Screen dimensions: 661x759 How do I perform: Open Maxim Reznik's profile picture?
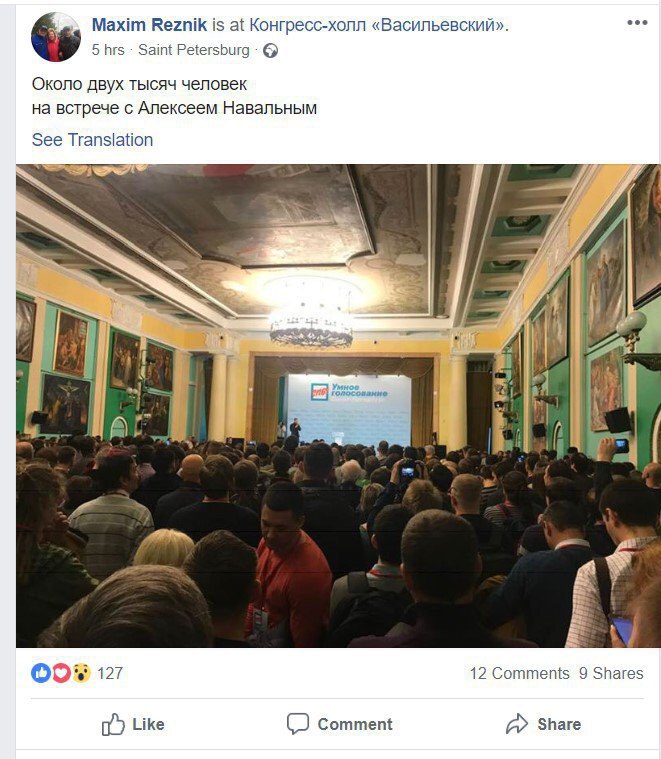click(x=56, y=37)
